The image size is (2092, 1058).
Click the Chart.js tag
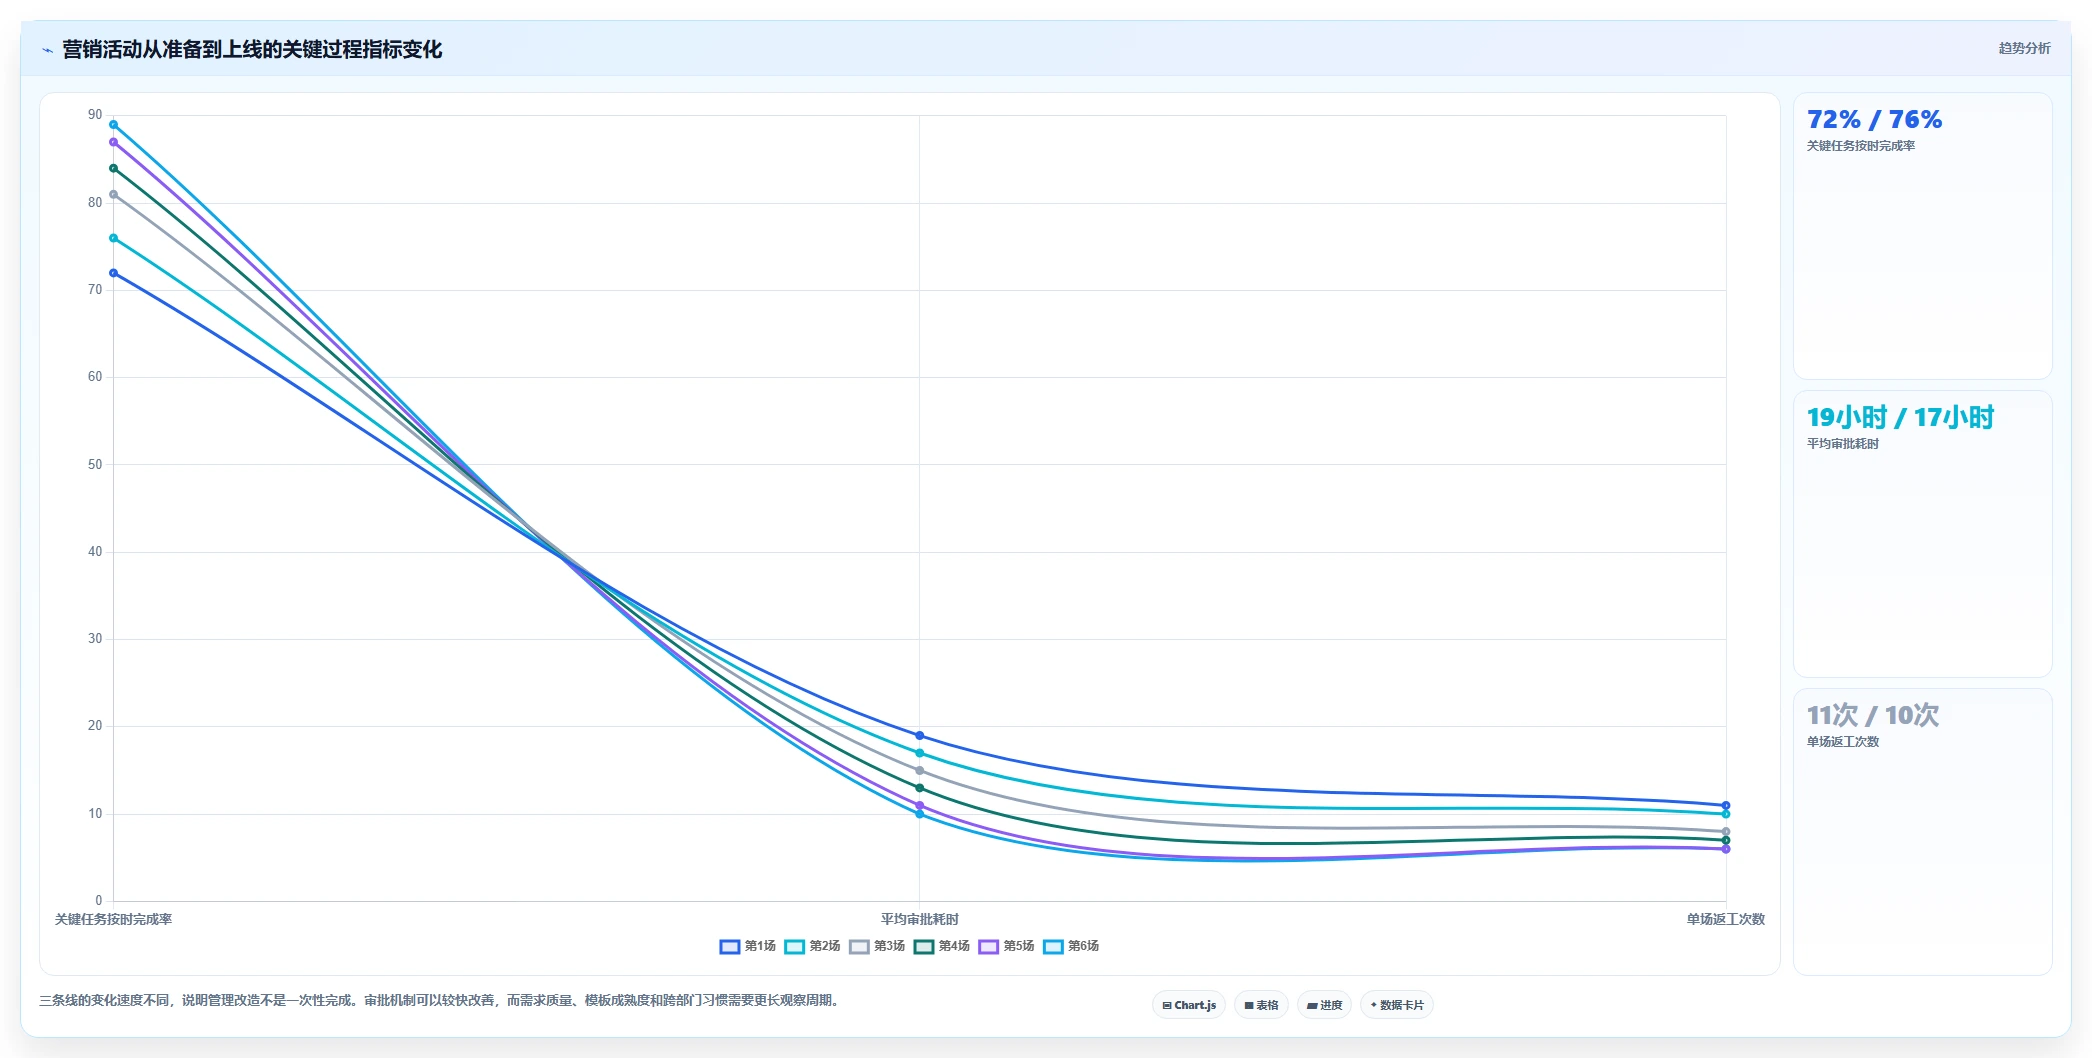1189,1005
